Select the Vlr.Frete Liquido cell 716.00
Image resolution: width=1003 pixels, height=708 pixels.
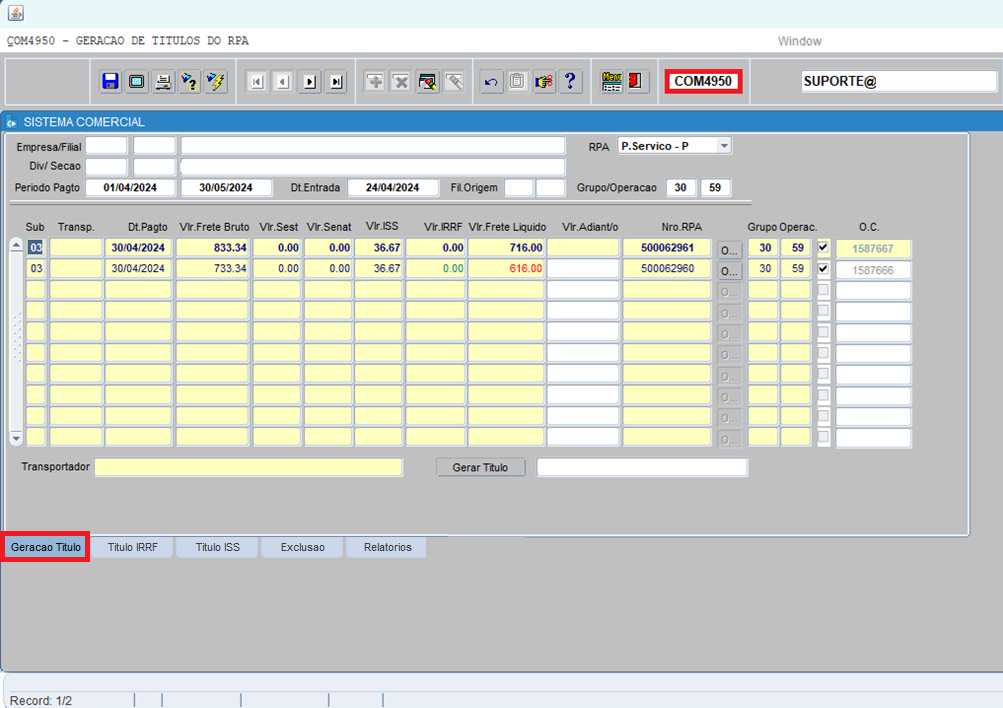point(506,248)
